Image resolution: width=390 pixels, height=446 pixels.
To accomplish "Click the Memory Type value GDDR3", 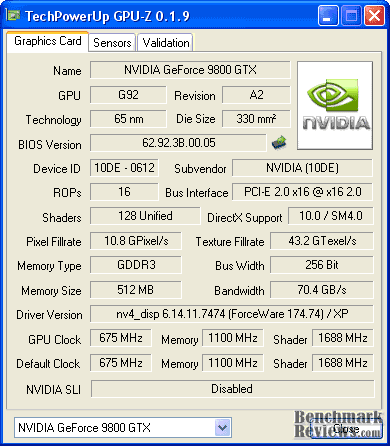I will 136,265.
